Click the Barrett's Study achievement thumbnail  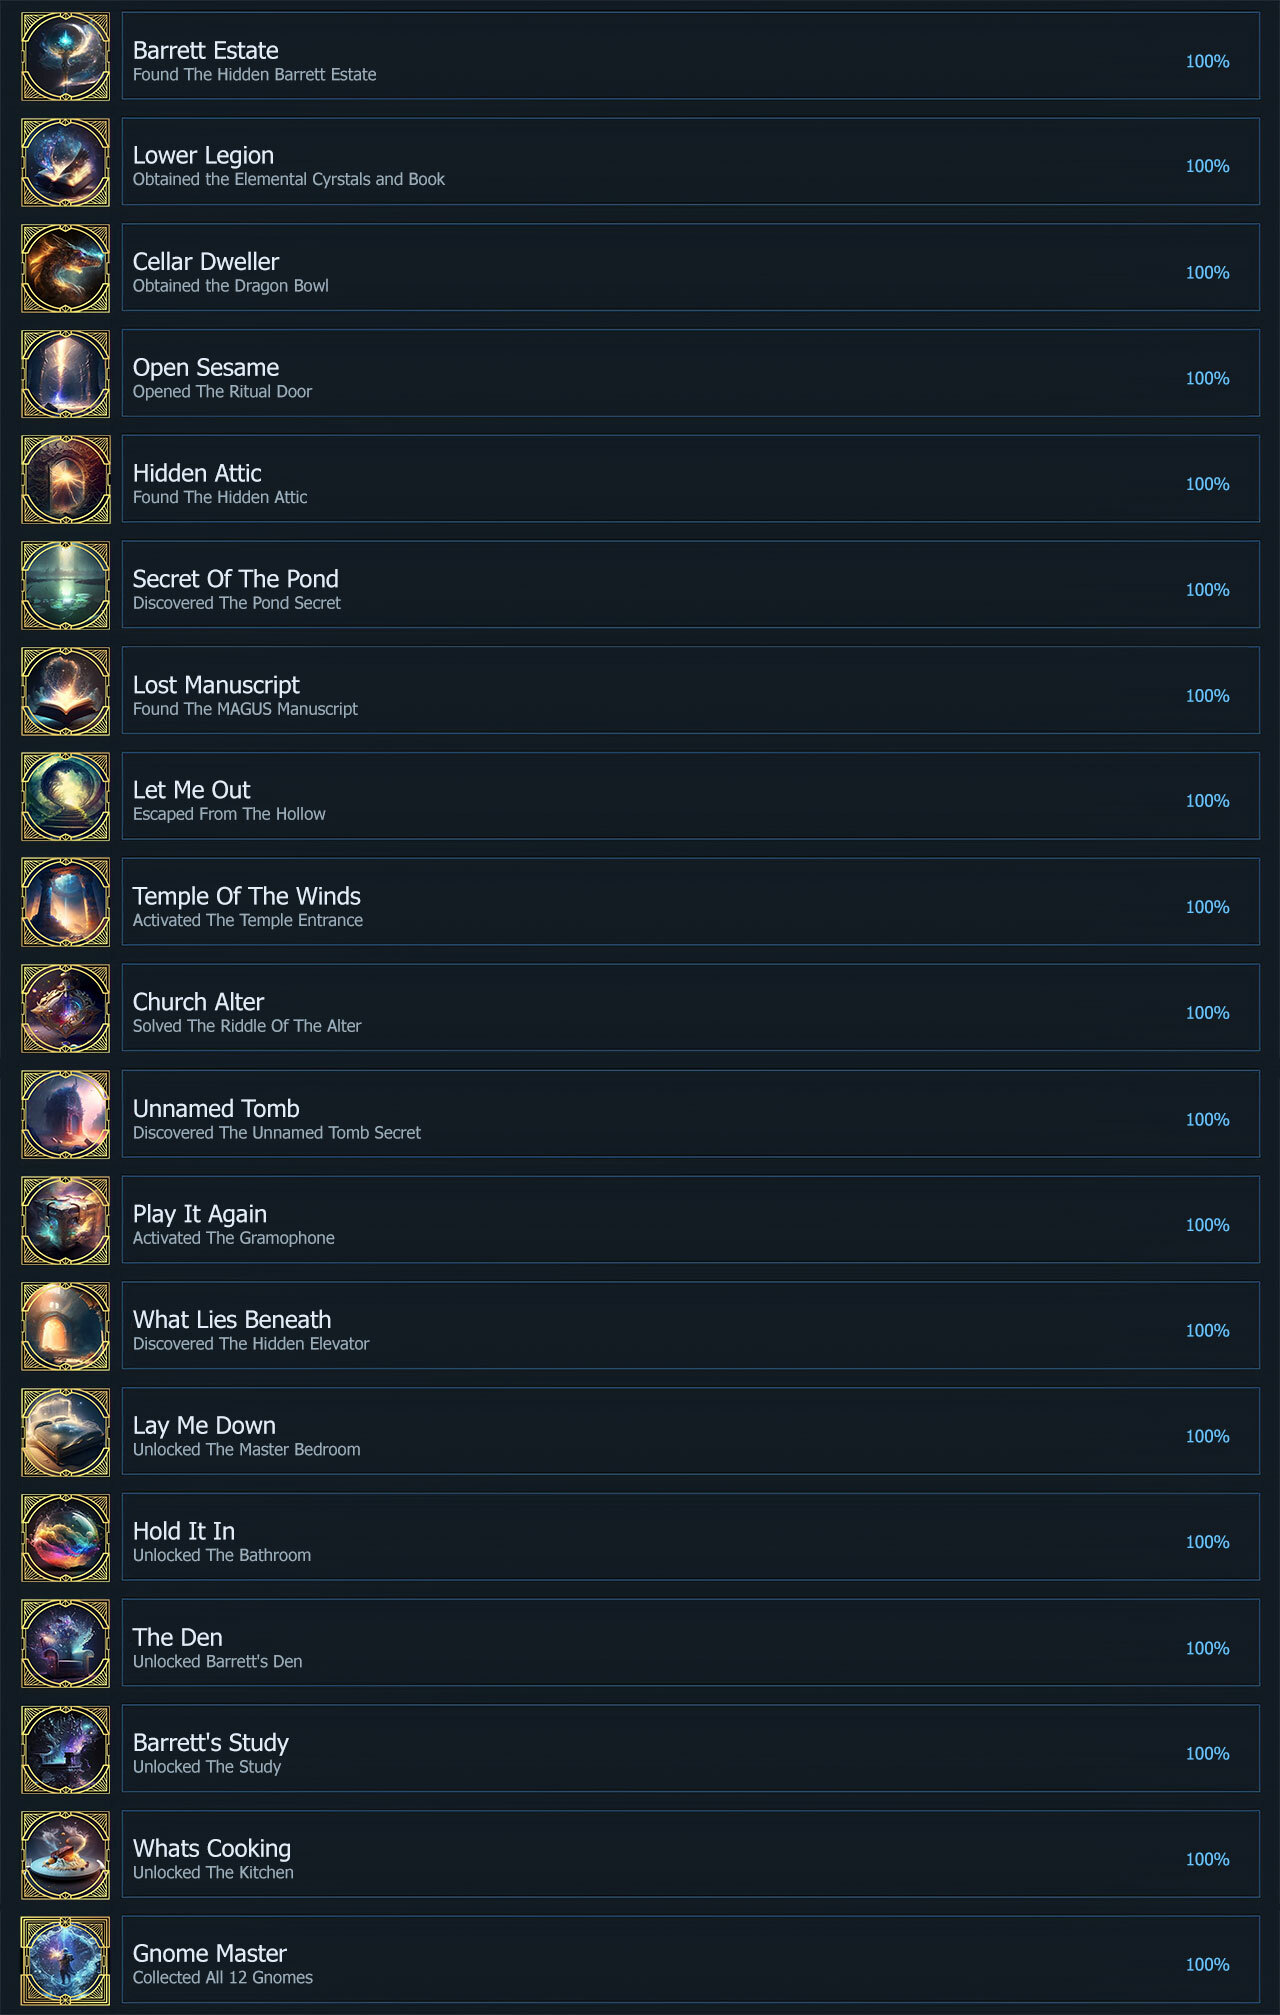[66, 1749]
